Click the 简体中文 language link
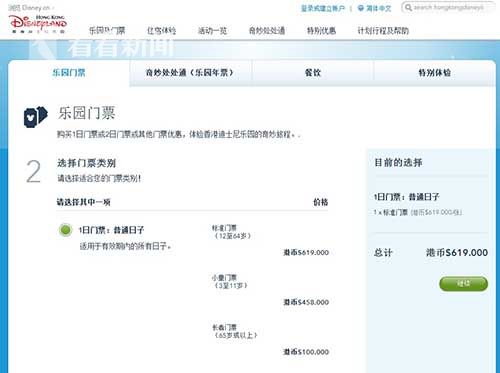The image size is (500, 373). (x=378, y=8)
